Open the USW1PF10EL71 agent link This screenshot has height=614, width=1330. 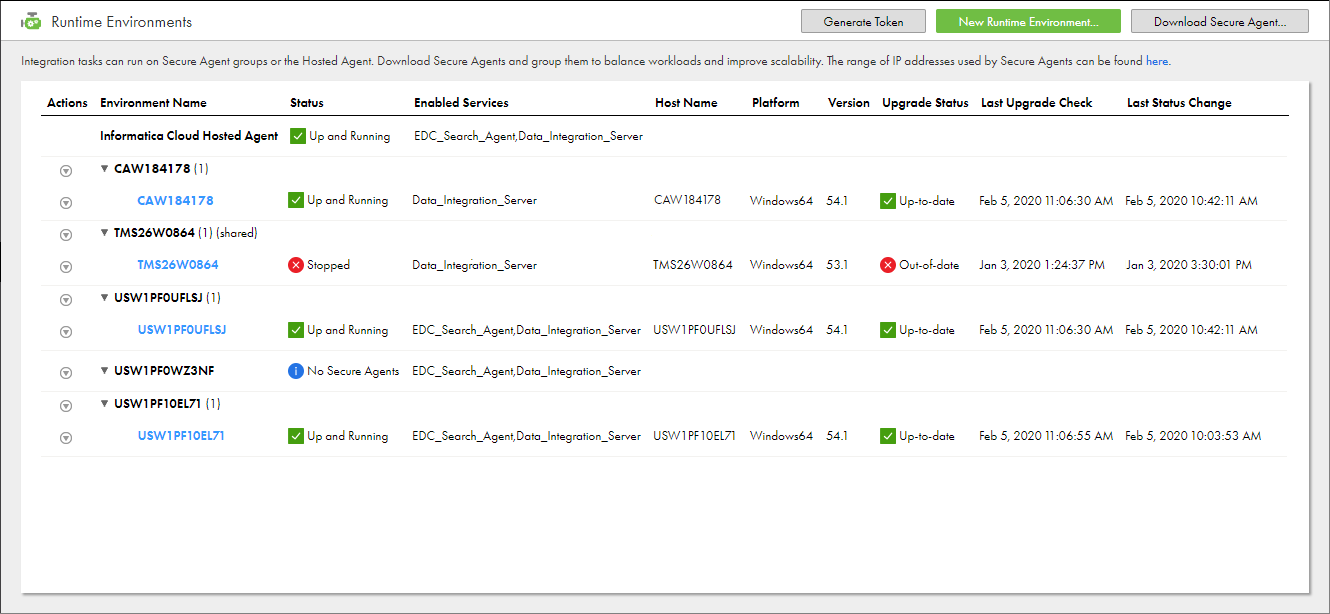point(181,436)
